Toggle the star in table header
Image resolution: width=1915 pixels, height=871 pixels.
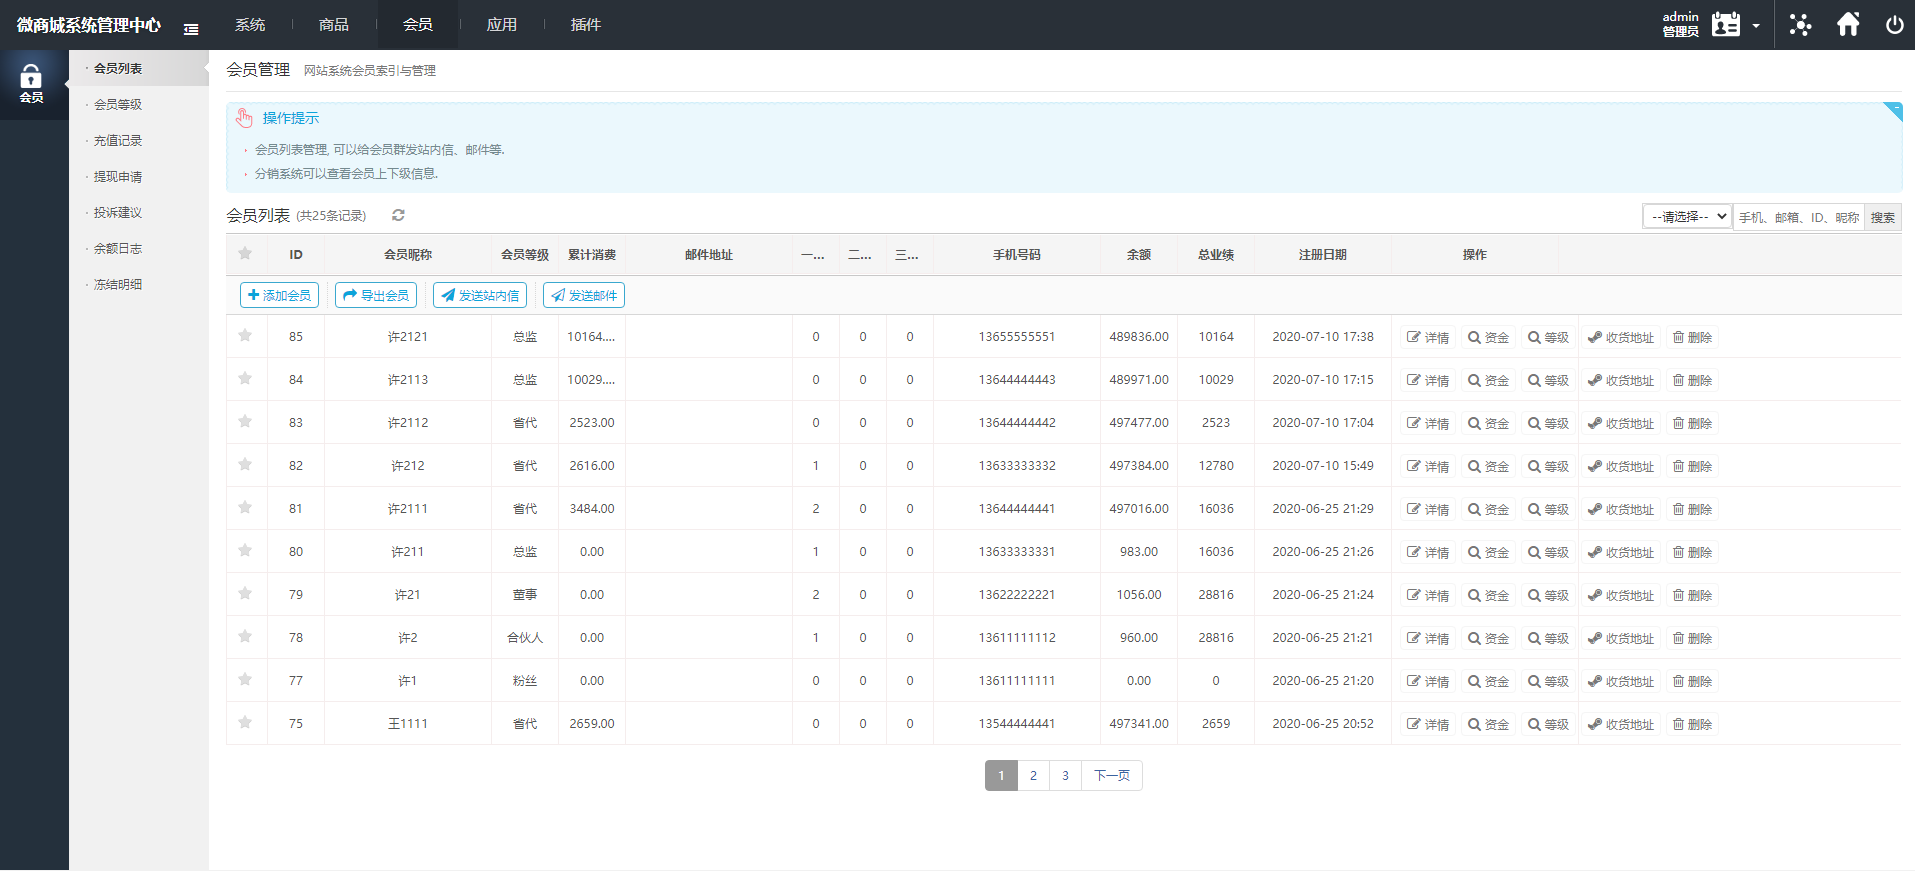(x=245, y=254)
